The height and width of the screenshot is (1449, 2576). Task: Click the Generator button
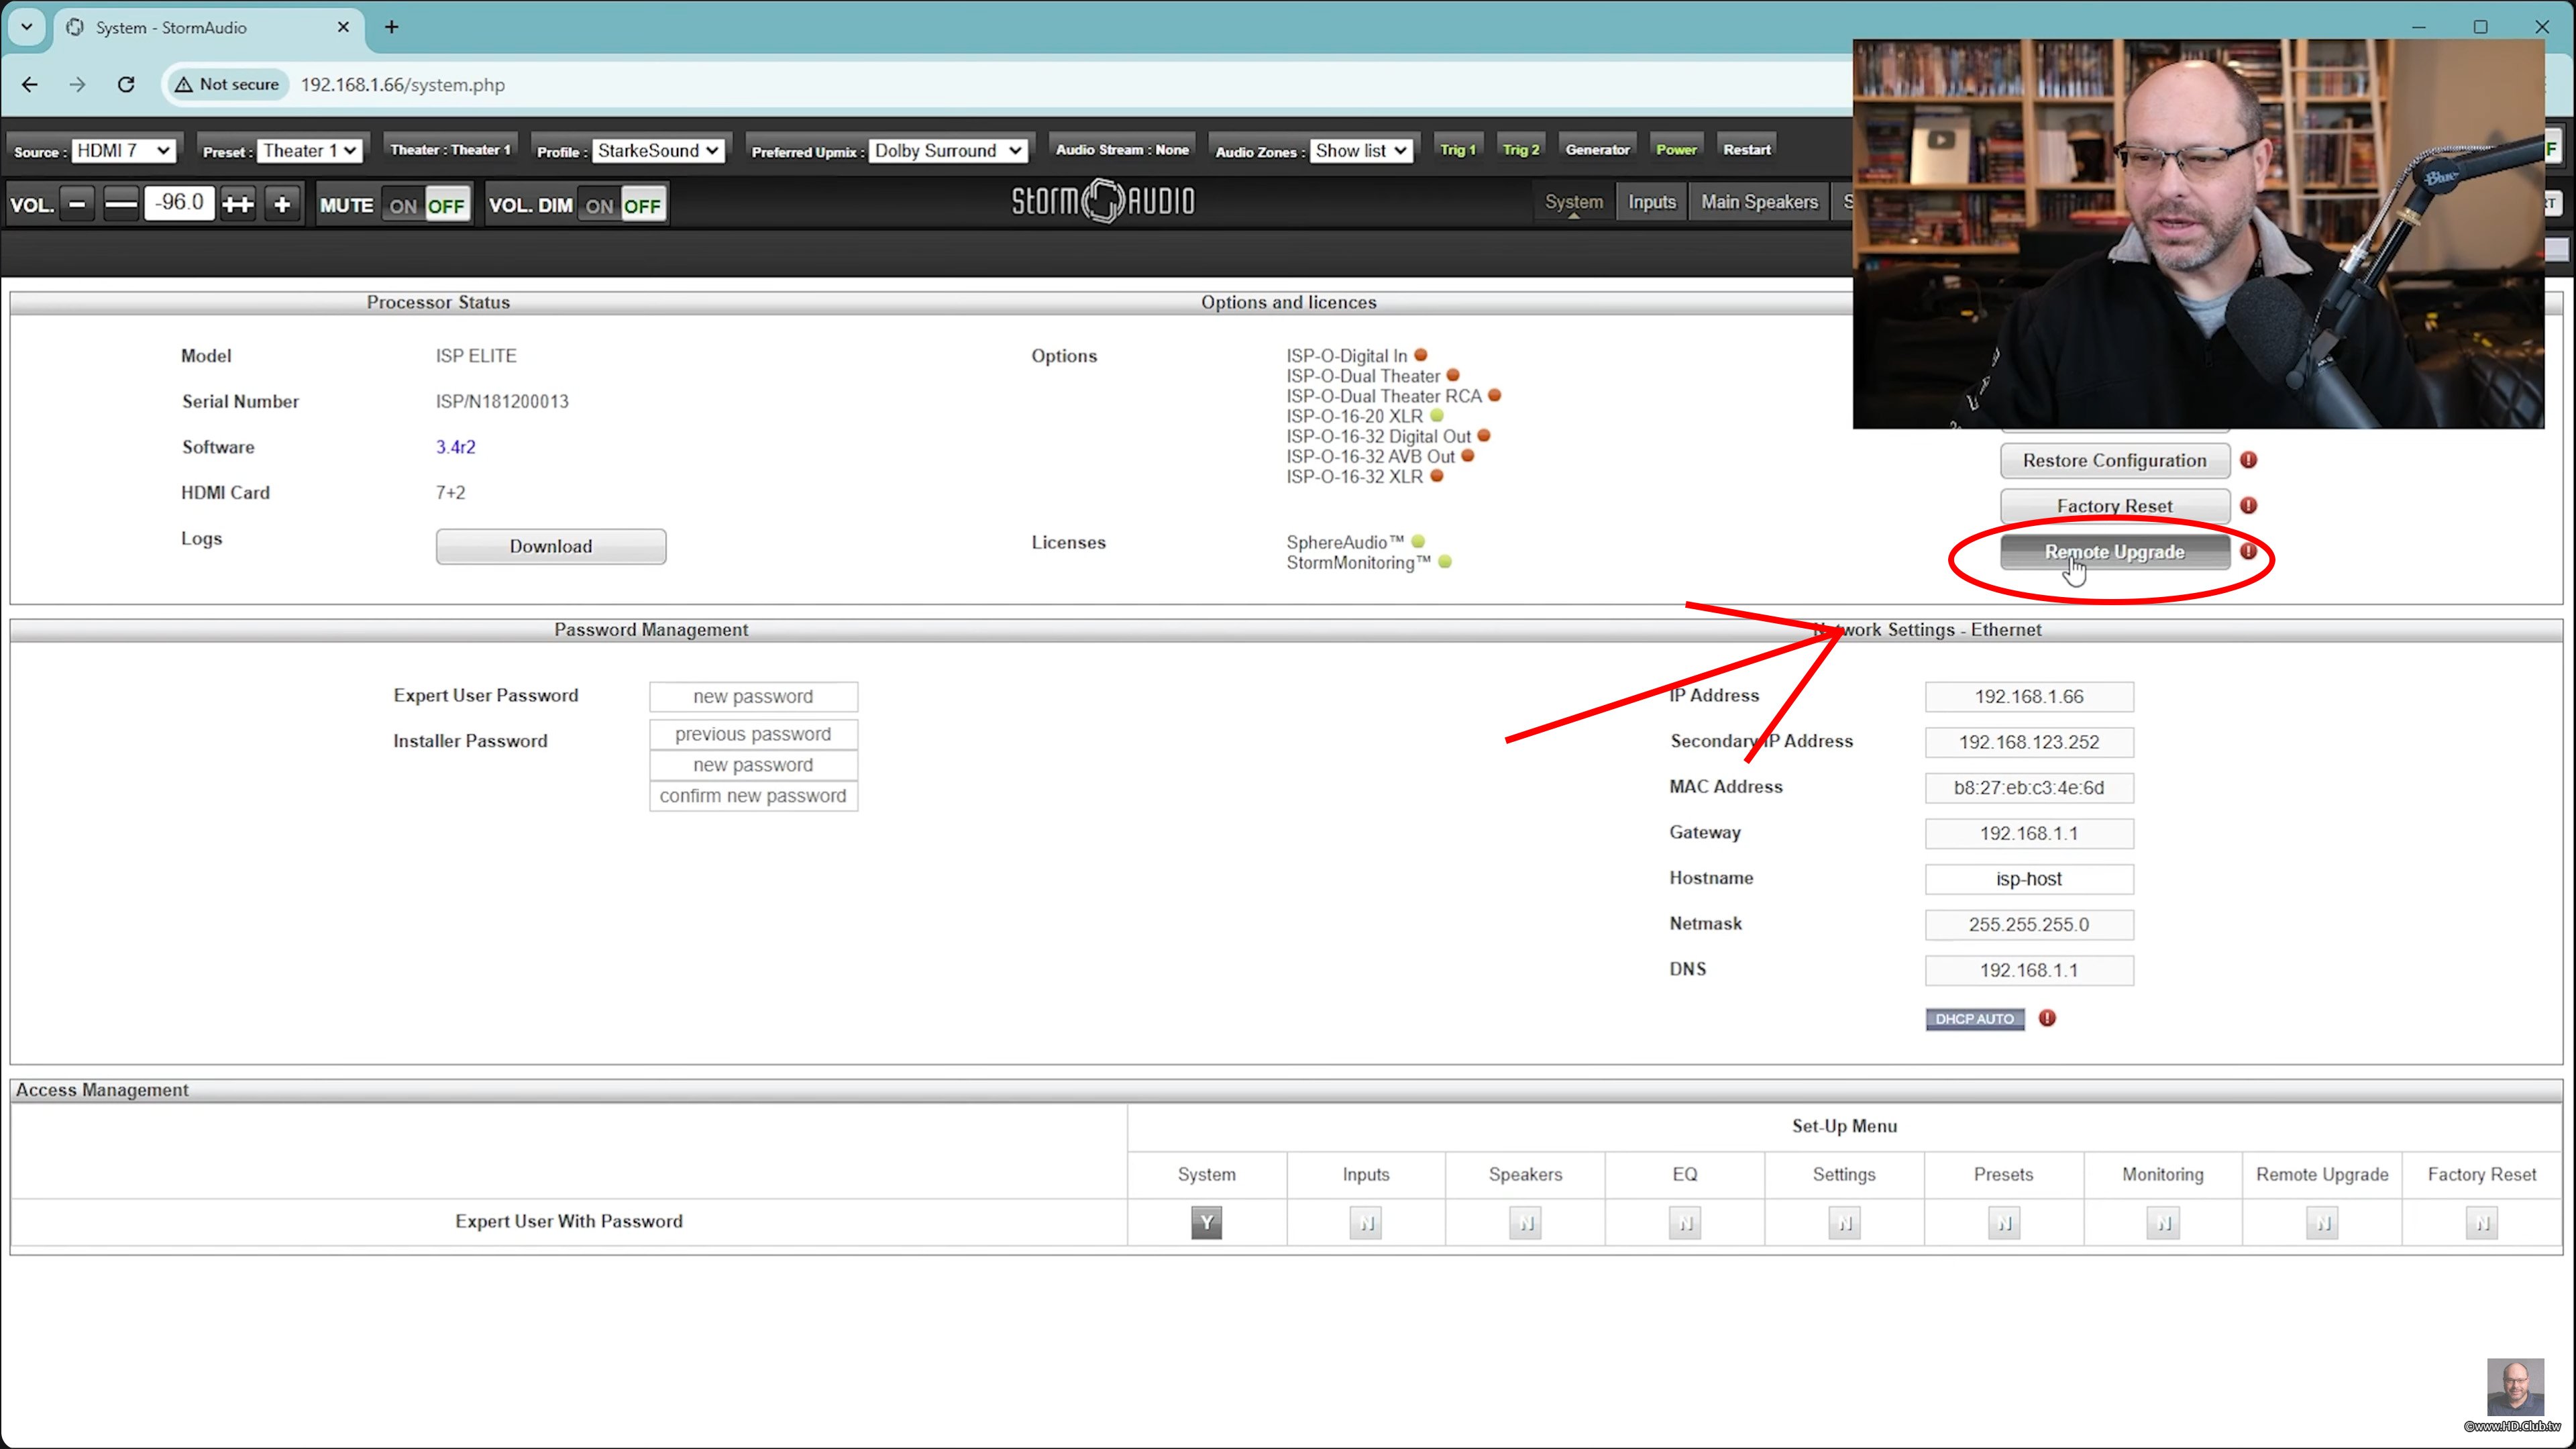(x=1597, y=150)
